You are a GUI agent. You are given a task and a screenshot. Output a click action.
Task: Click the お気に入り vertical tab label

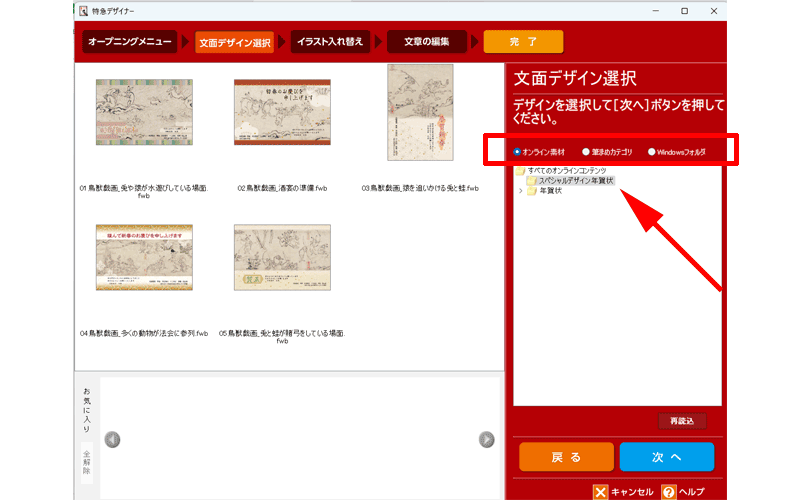point(87,410)
